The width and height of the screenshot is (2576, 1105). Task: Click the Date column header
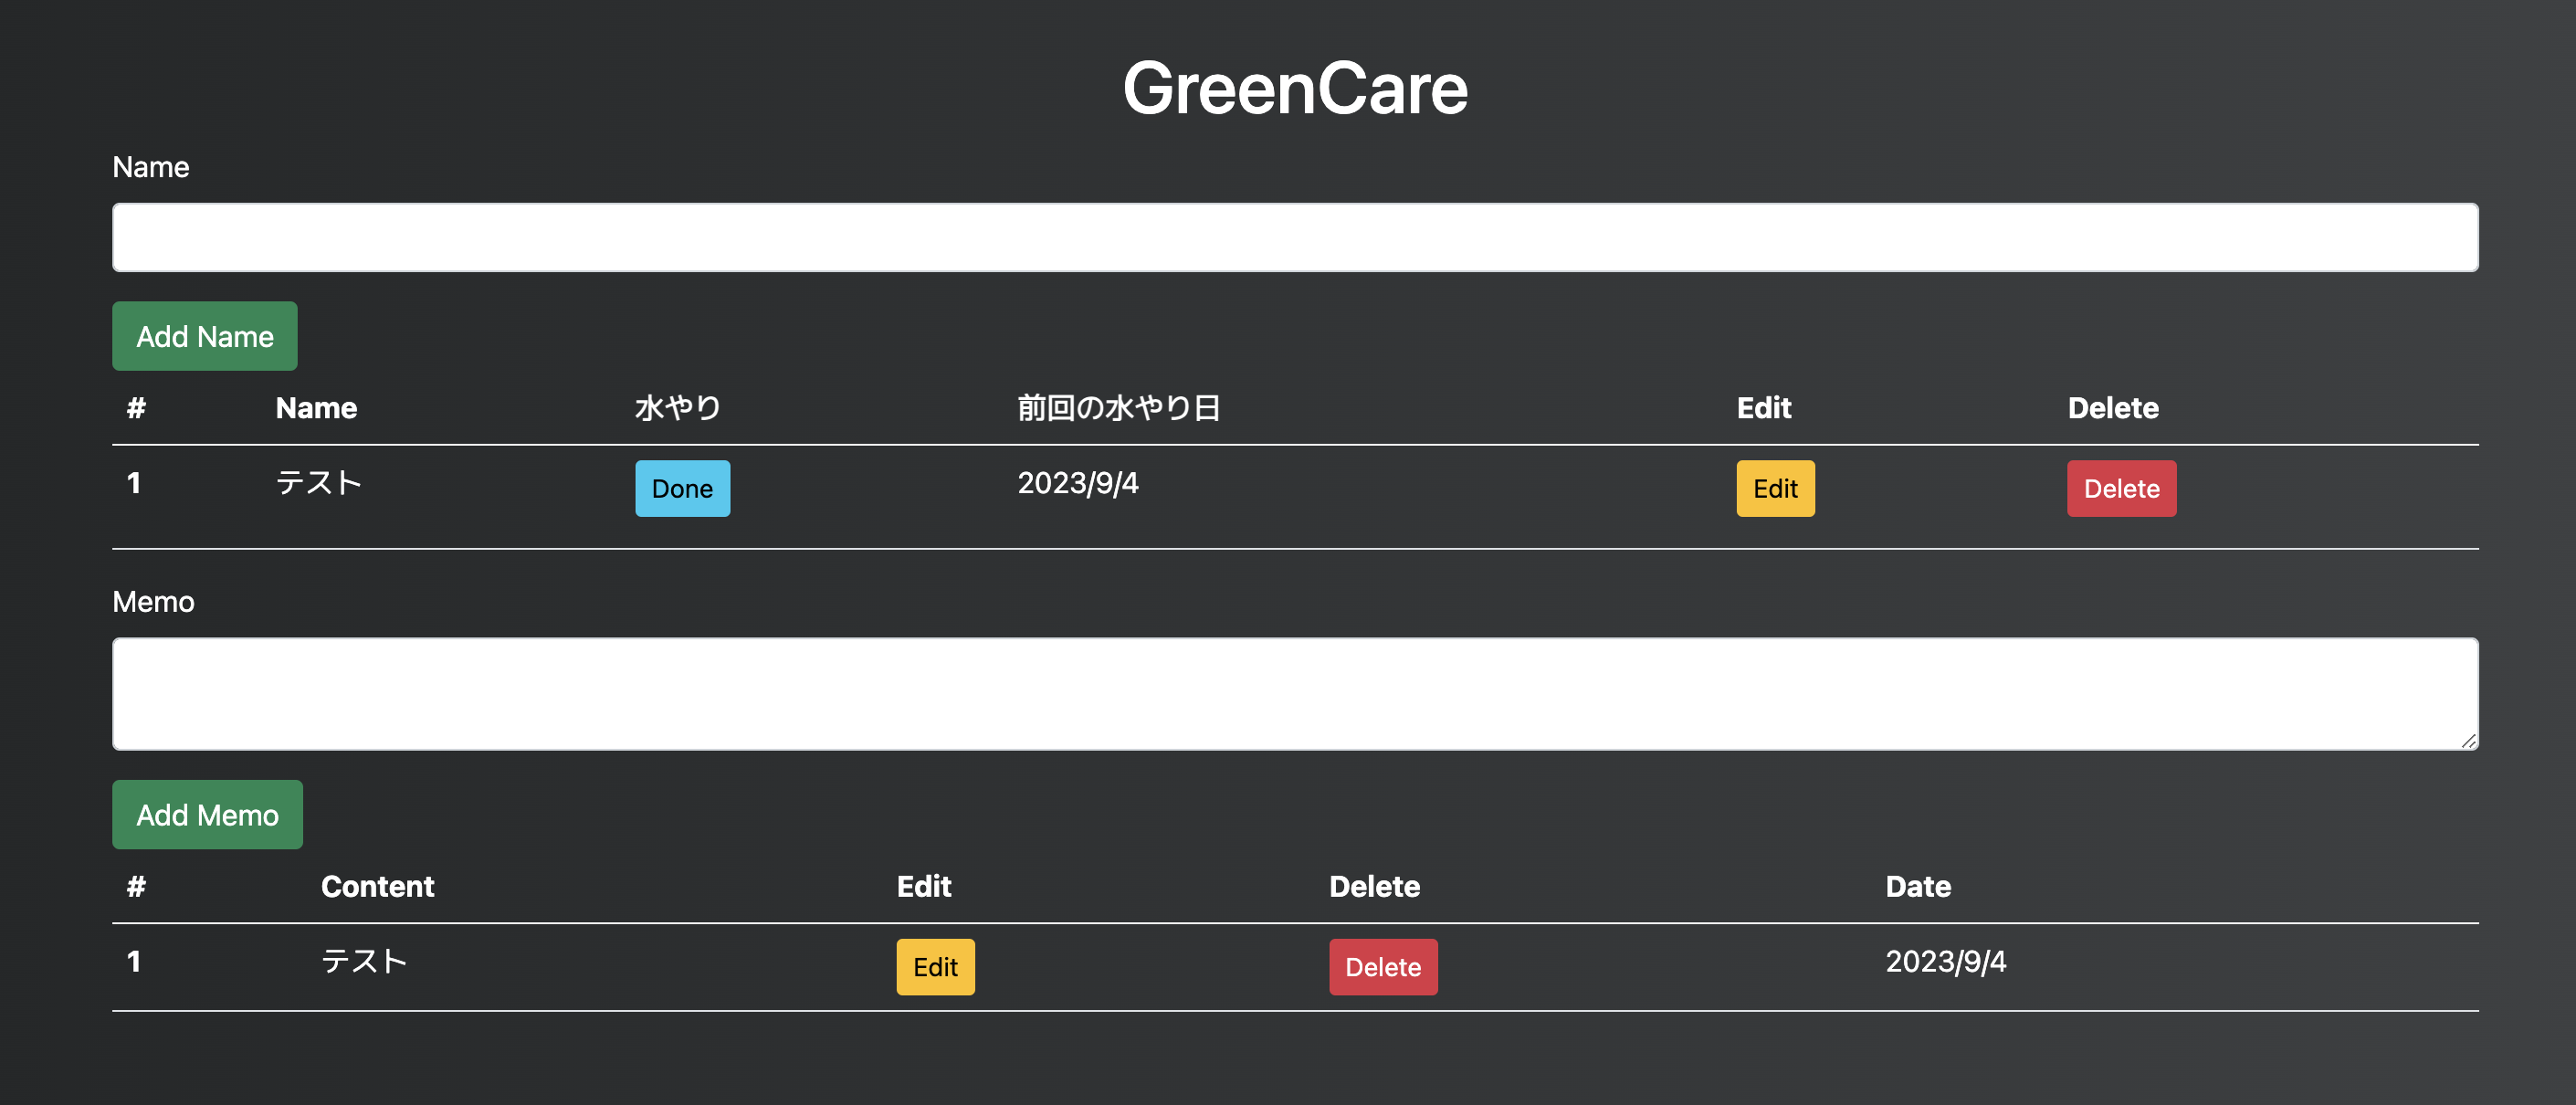tap(1917, 886)
